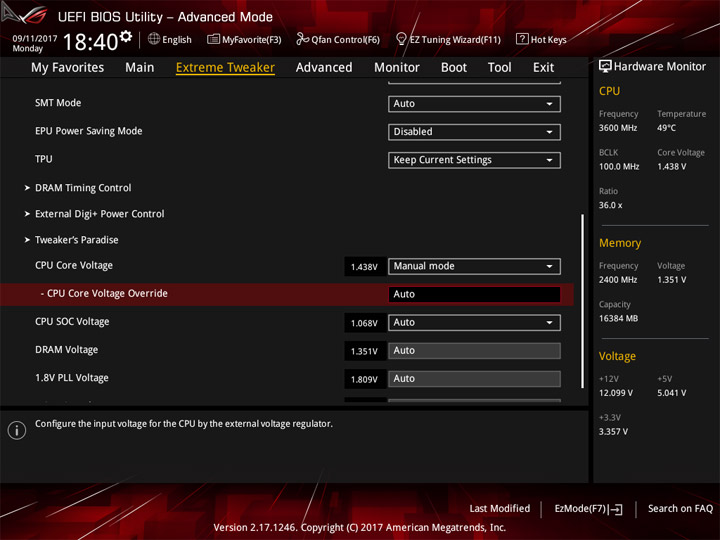Click the 1.438V value next to CPU Core Voltage

point(364,267)
